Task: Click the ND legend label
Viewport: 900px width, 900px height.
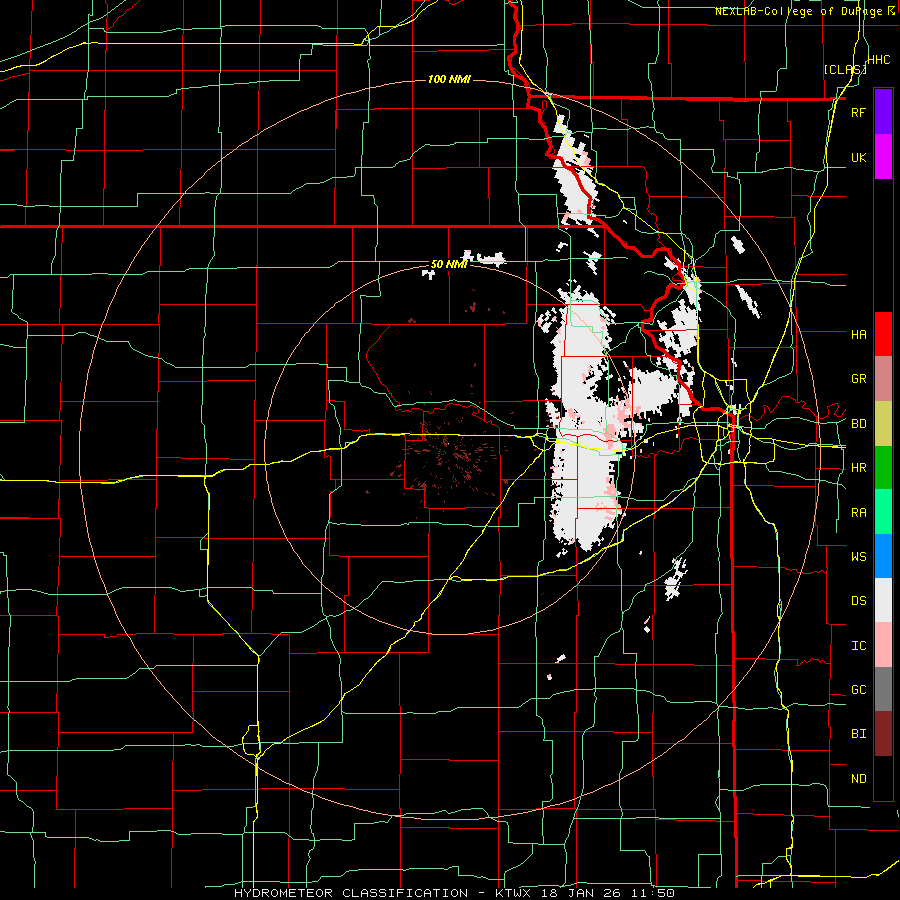Action: pyautogui.click(x=858, y=778)
